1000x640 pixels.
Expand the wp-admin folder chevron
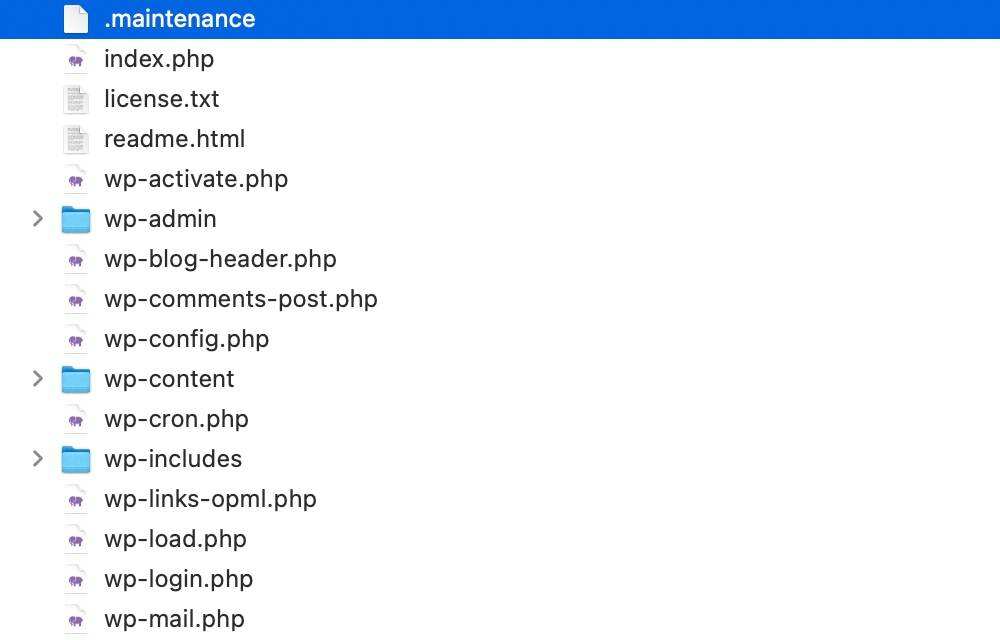pyautogui.click(x=38, y=219)
